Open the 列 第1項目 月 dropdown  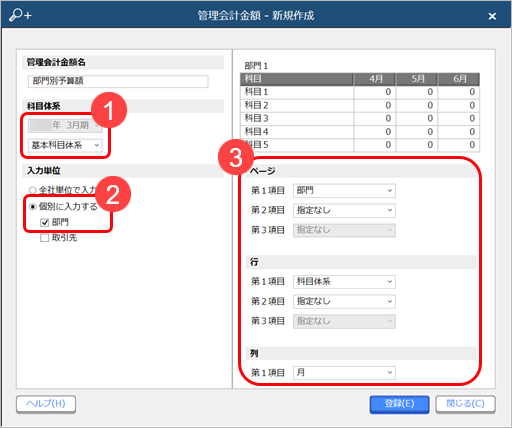click(344, 373)
